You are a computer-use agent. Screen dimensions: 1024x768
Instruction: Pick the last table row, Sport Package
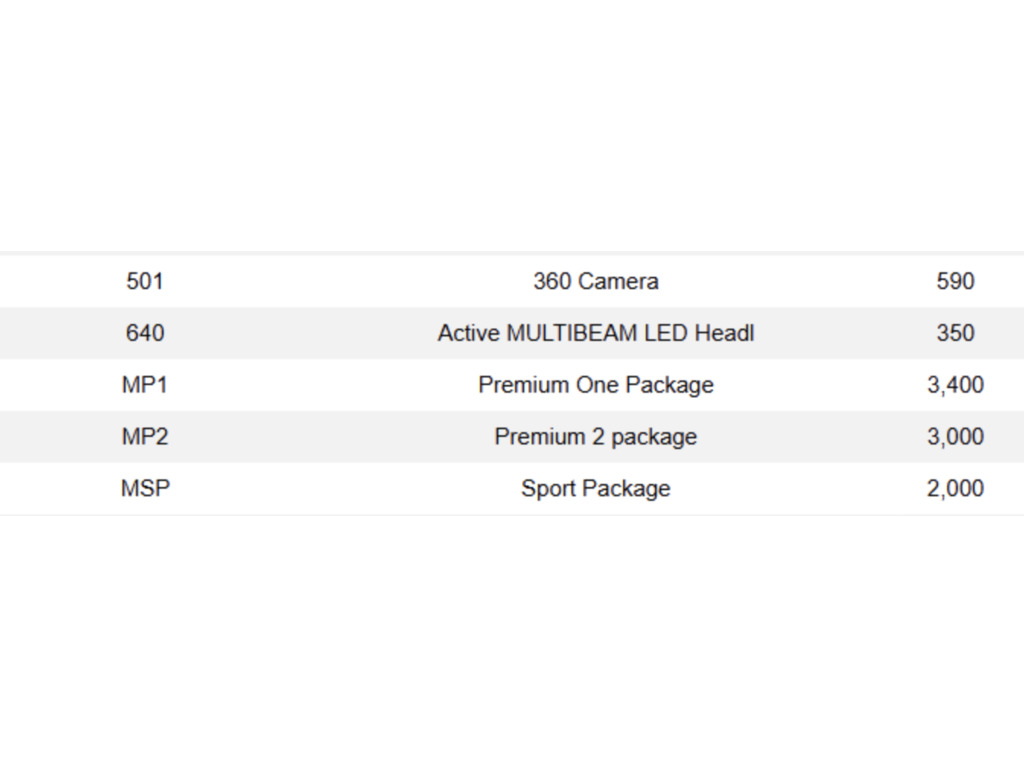[x=512, y=488]
